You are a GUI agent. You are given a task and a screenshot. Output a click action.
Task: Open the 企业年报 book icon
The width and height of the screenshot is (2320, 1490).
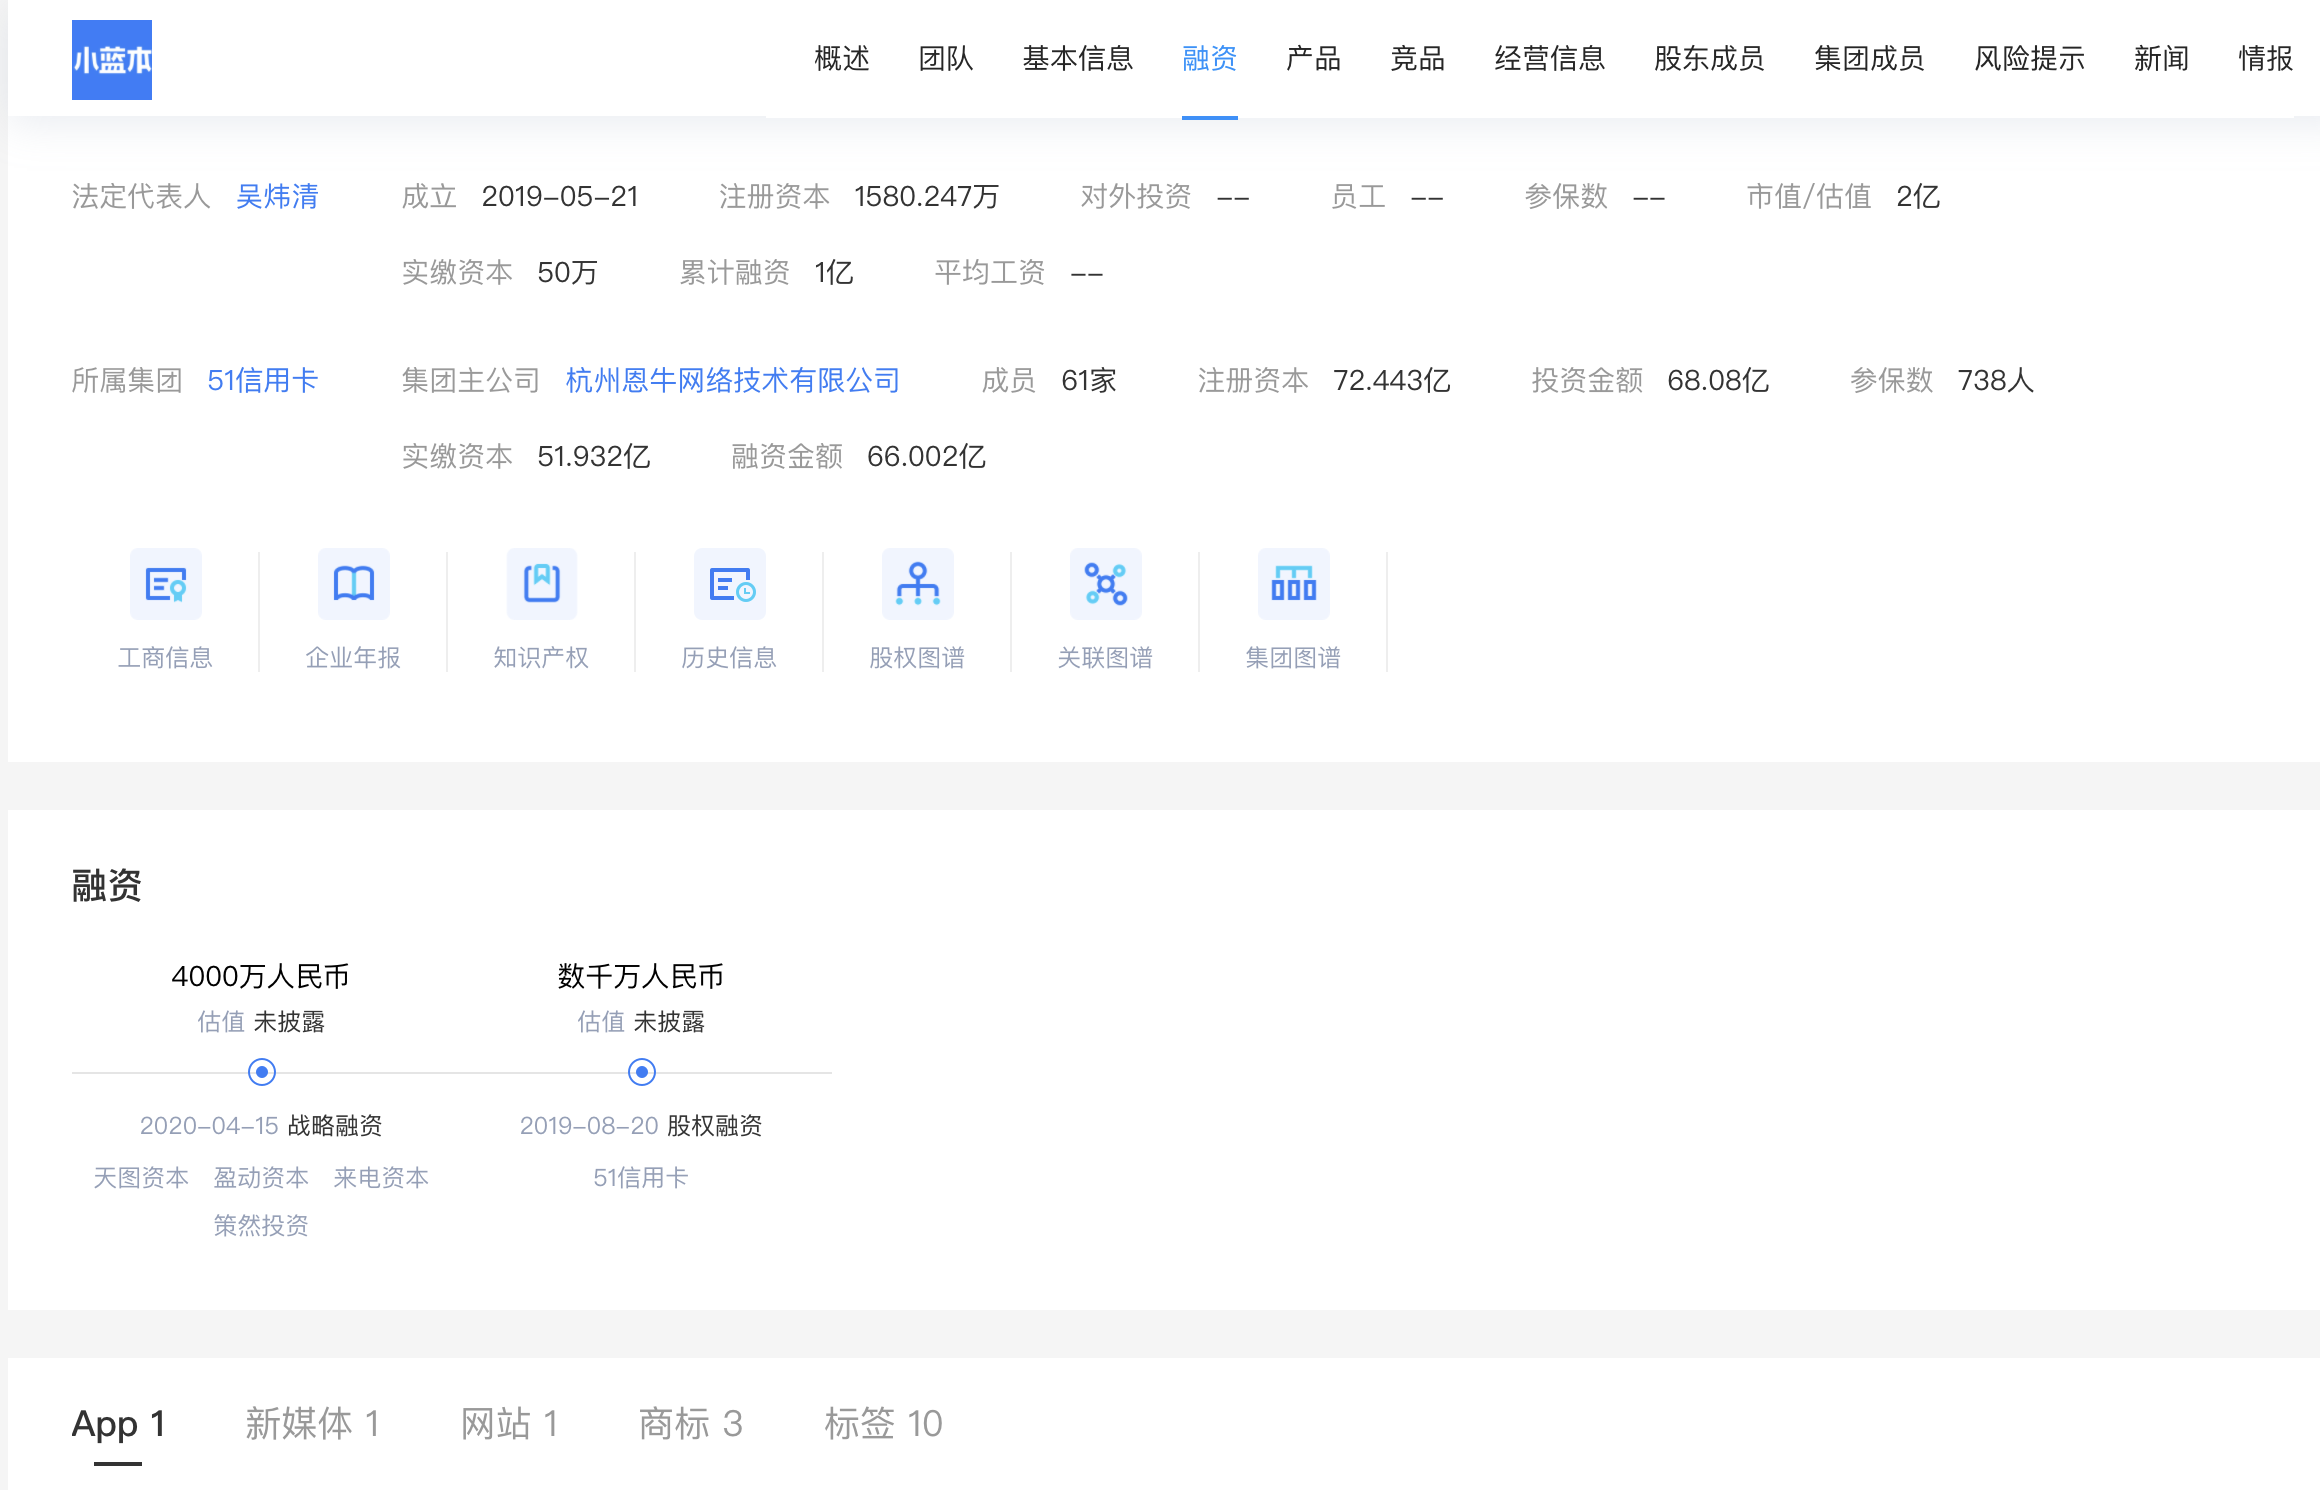tap(353, 584)
